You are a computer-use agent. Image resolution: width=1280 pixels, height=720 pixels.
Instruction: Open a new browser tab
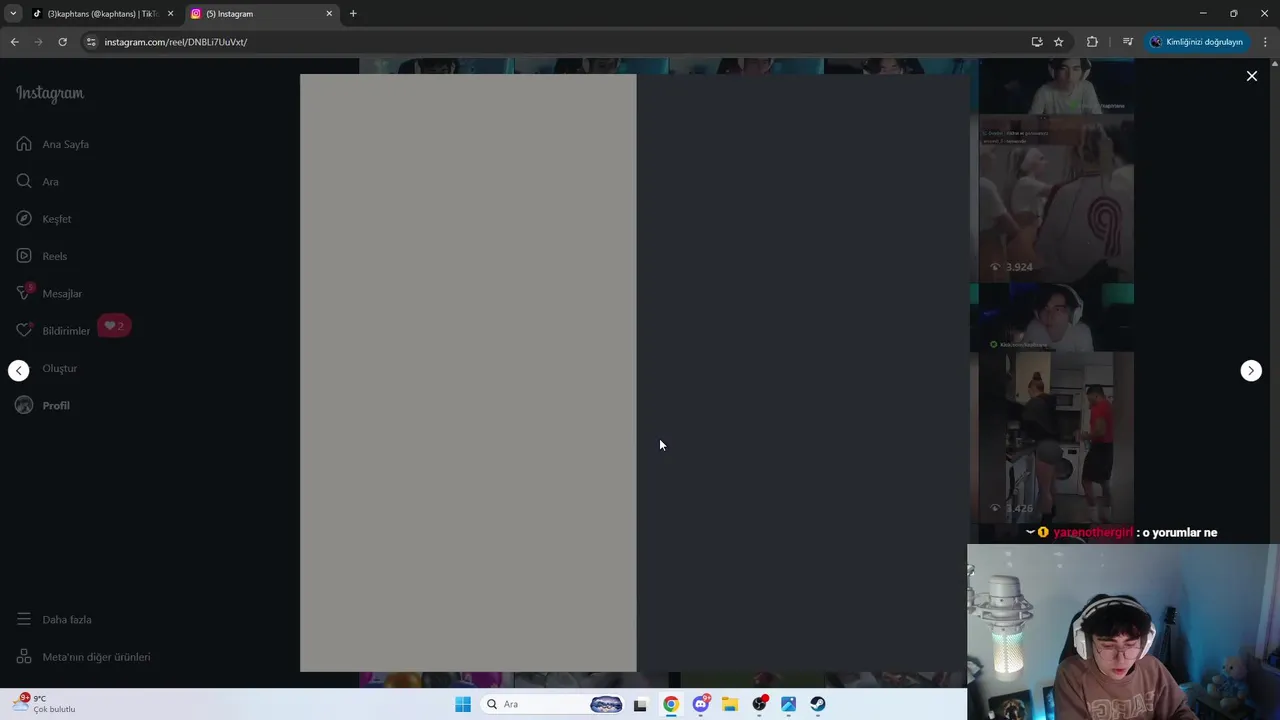(x=353, y=14)
